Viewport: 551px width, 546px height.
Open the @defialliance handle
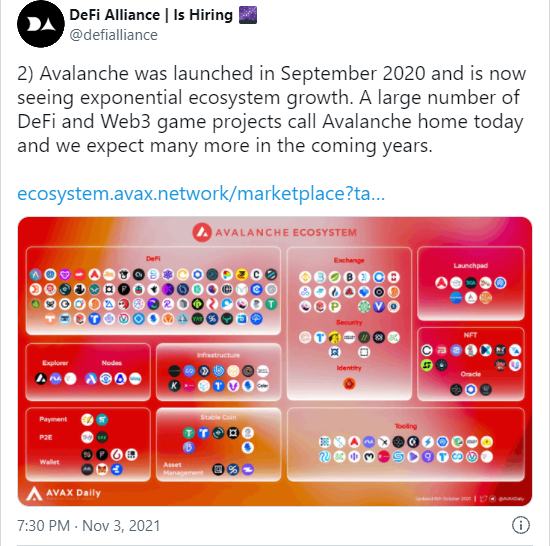pos(114,35)
